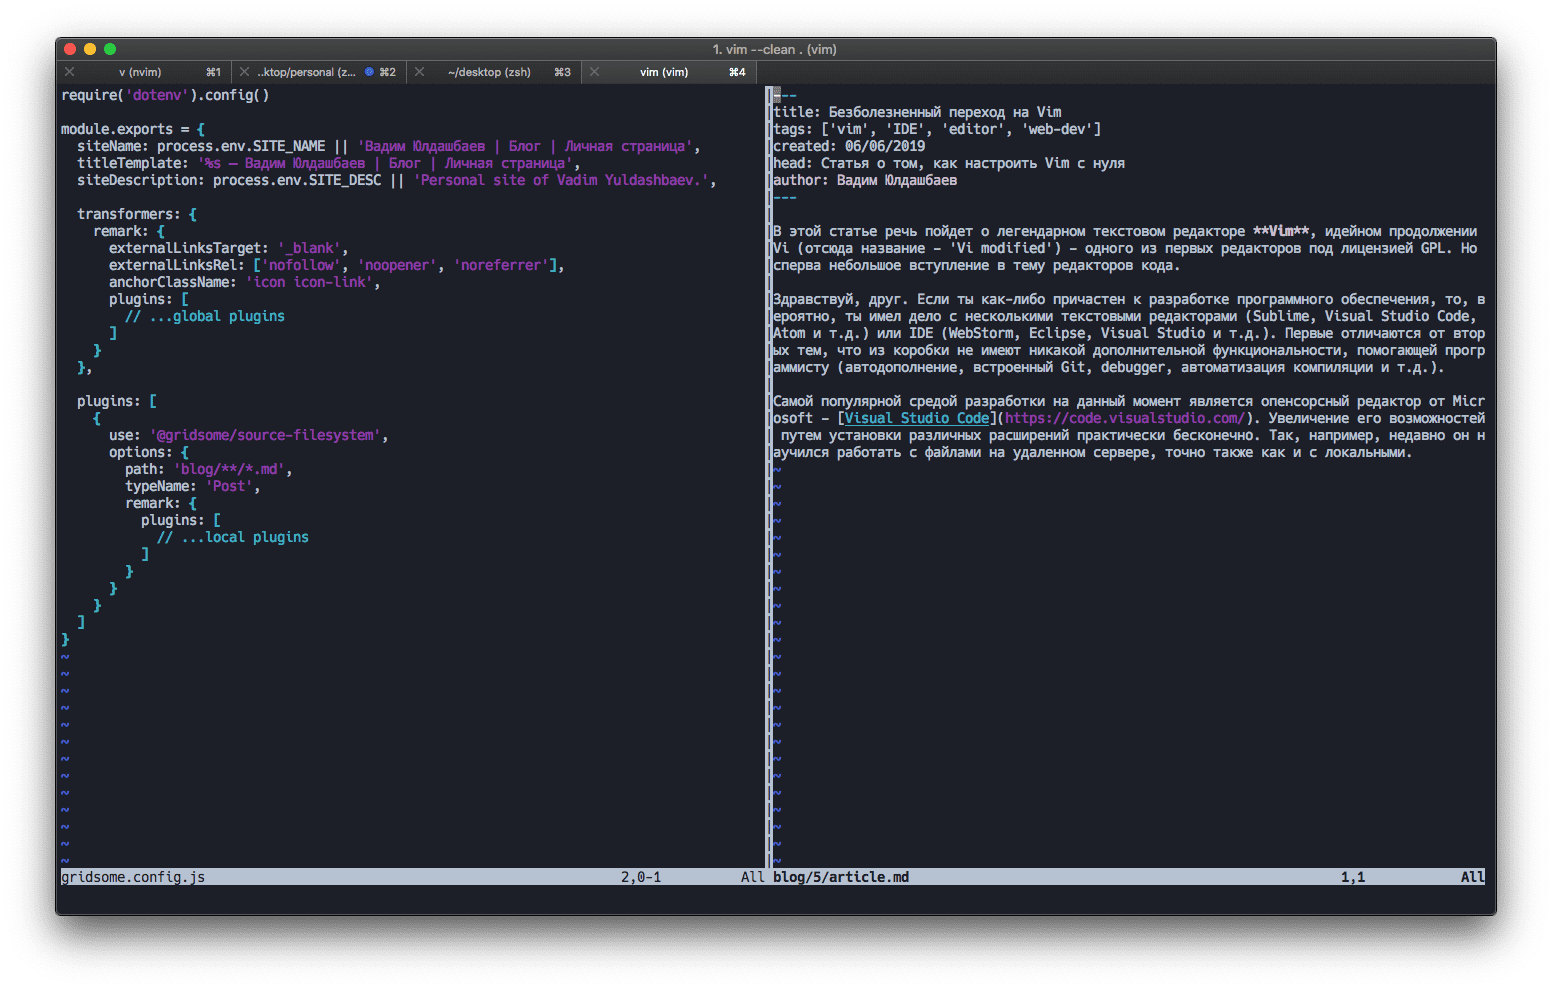Click the 'head:' front matter line
This screenshot has width=1552, height=989.
(949, 163)
